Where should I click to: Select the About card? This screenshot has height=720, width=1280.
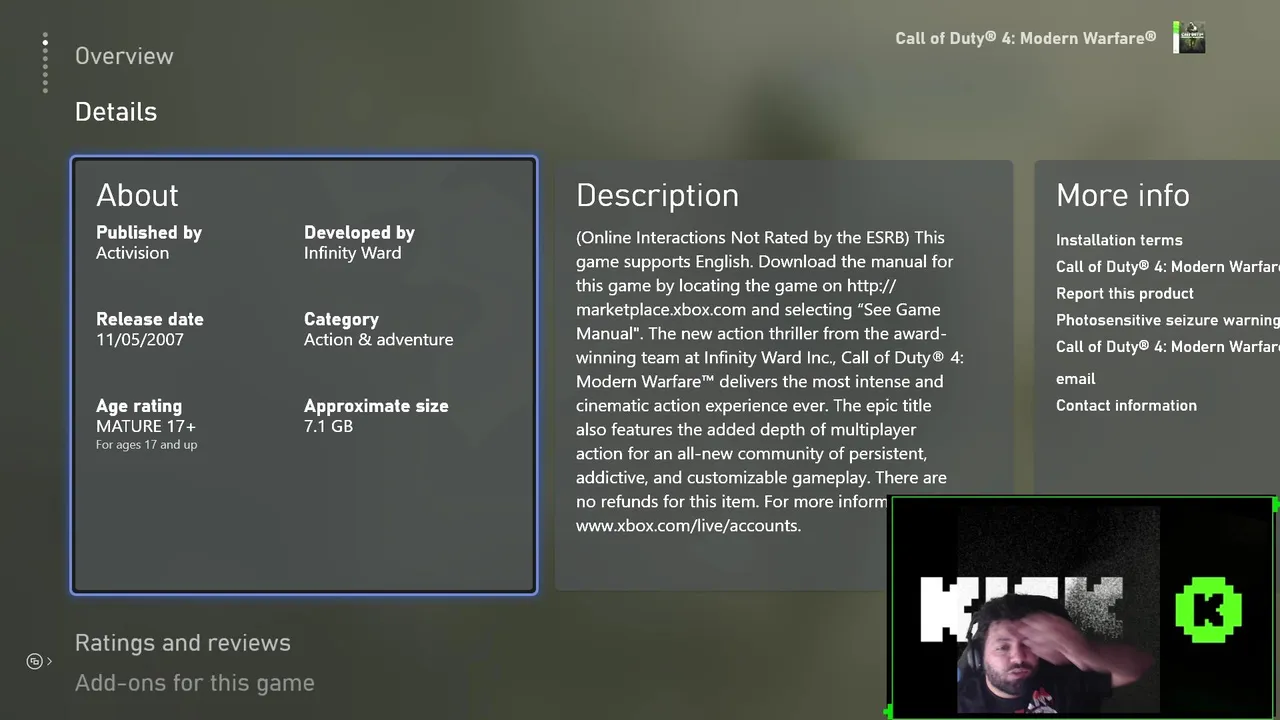click(x=304, y=375)
